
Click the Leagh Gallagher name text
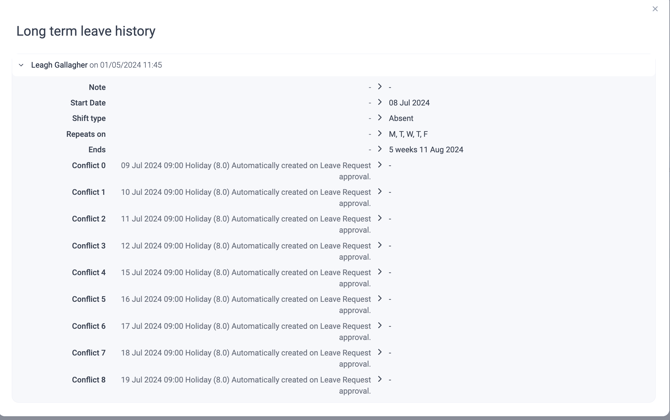(59, 65)
